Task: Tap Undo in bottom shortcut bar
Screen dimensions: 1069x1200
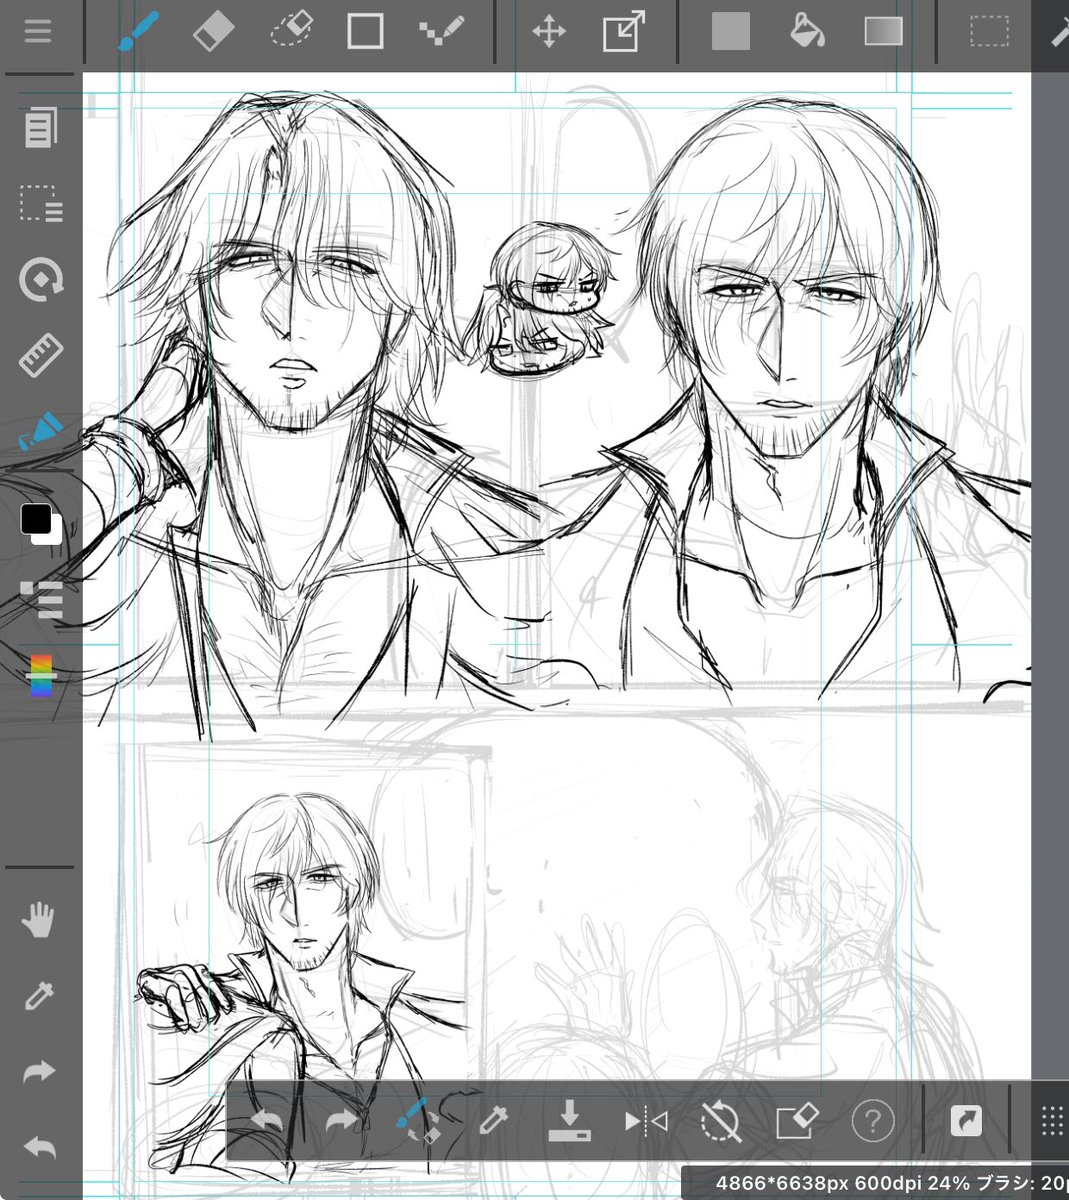Action: (266, 1121)
